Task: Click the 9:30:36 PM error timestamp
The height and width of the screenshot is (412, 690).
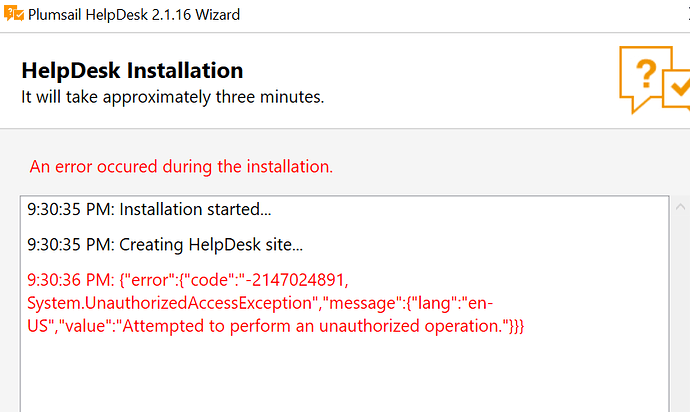Action: (70, 280)
